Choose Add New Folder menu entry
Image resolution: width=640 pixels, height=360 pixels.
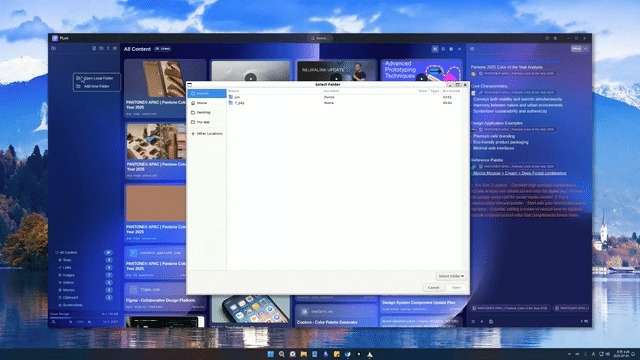(97, 86)
